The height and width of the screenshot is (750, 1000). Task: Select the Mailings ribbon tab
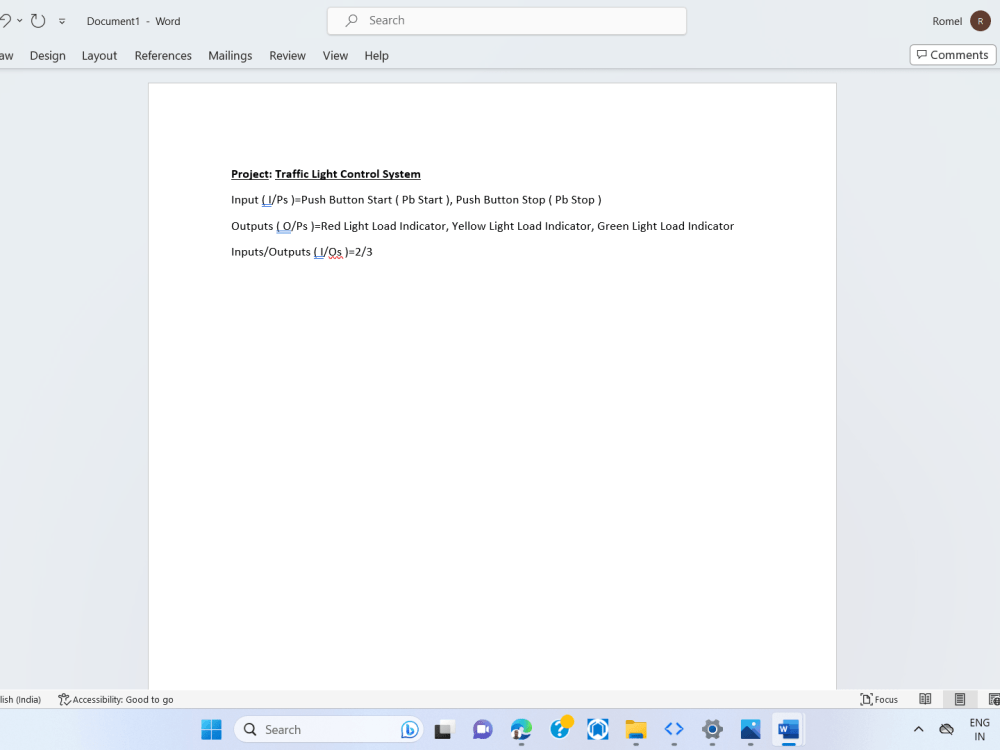click(x=230, y=55)
